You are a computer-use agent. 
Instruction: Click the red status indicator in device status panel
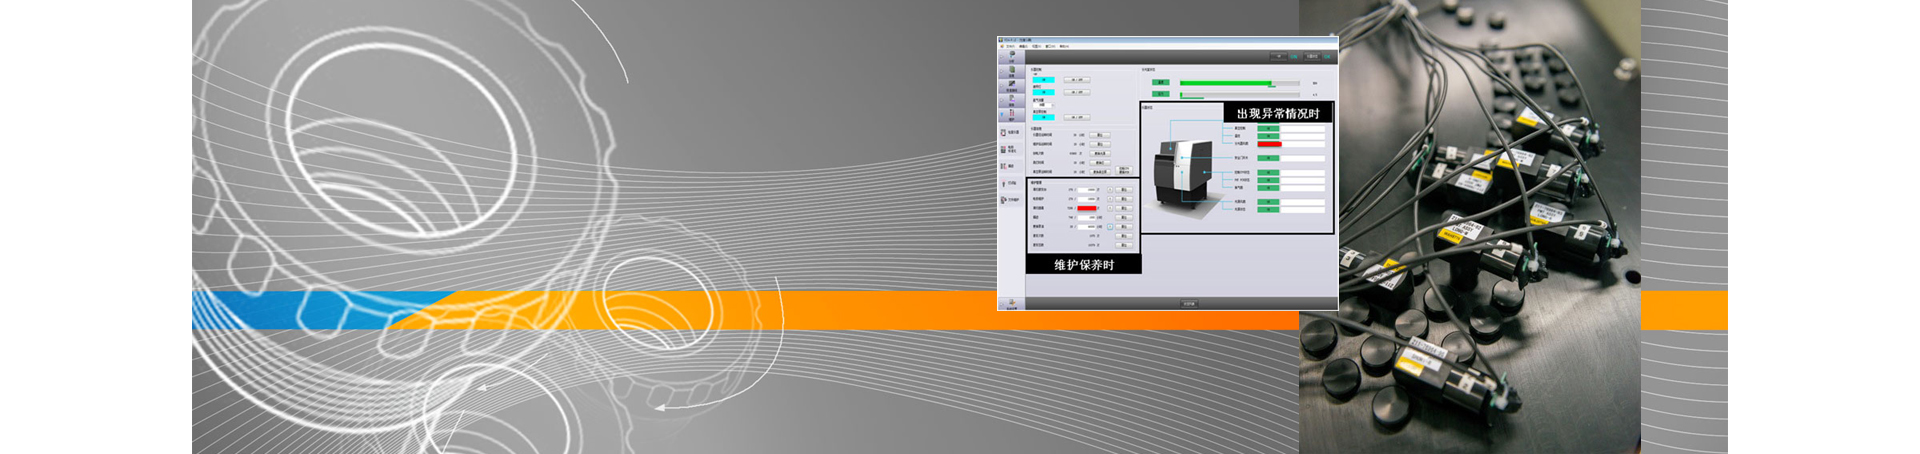(1269, 144)
